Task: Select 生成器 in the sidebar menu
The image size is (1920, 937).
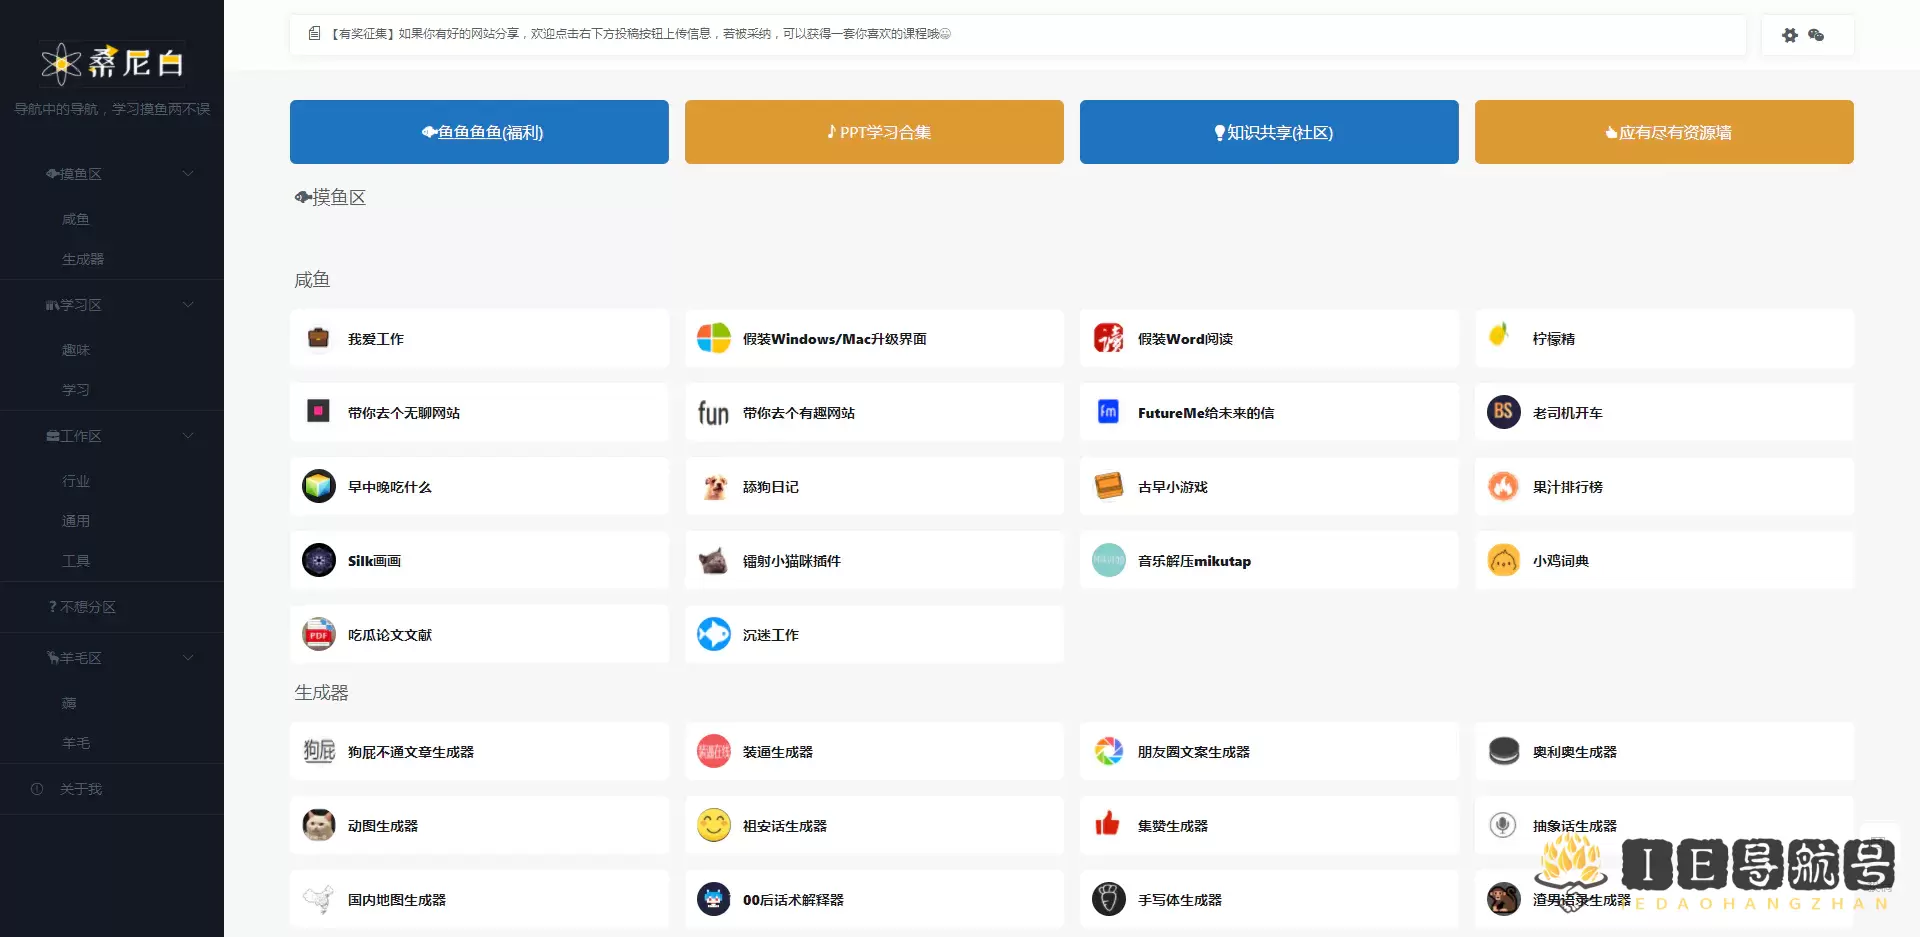Action: tap(83, 259)
